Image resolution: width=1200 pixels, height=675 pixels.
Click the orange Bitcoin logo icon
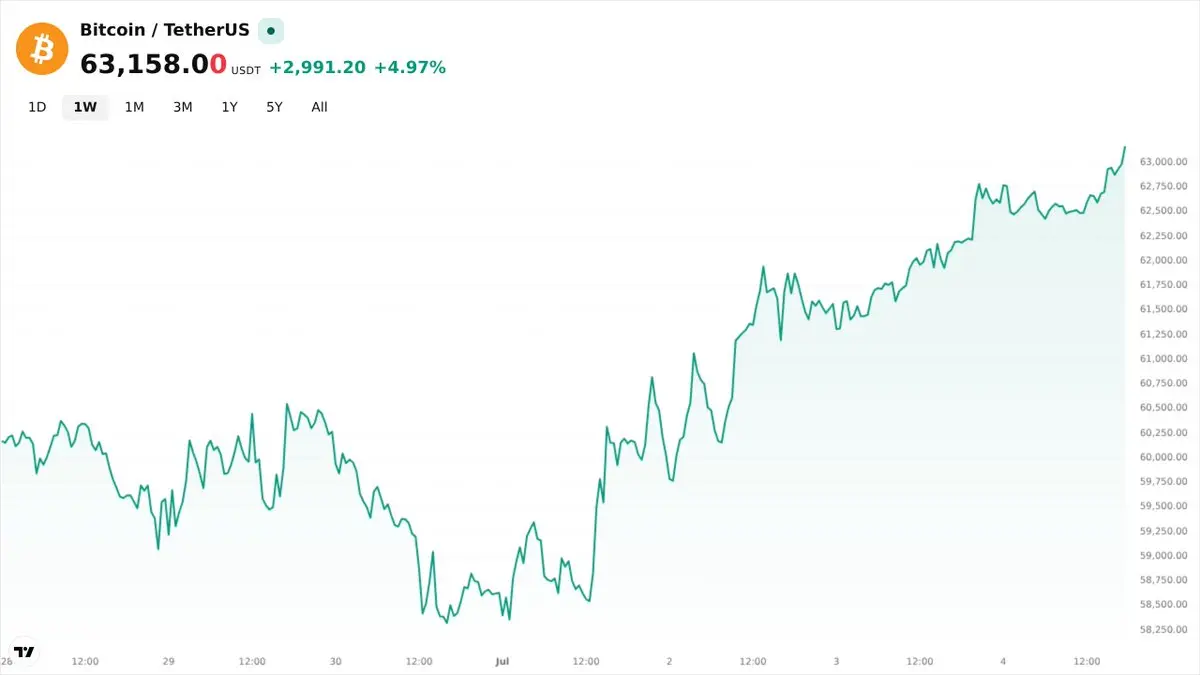[x=42, y=48]
